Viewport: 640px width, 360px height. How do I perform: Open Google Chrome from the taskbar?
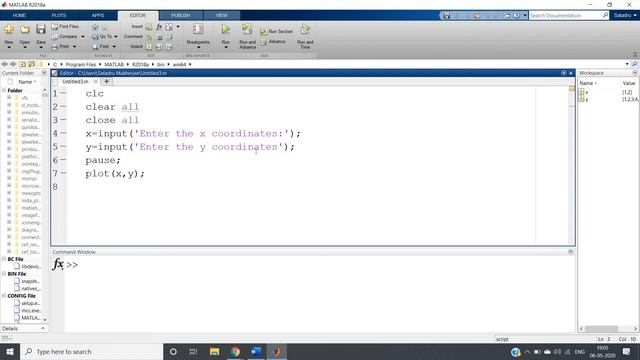click(235, 351)
